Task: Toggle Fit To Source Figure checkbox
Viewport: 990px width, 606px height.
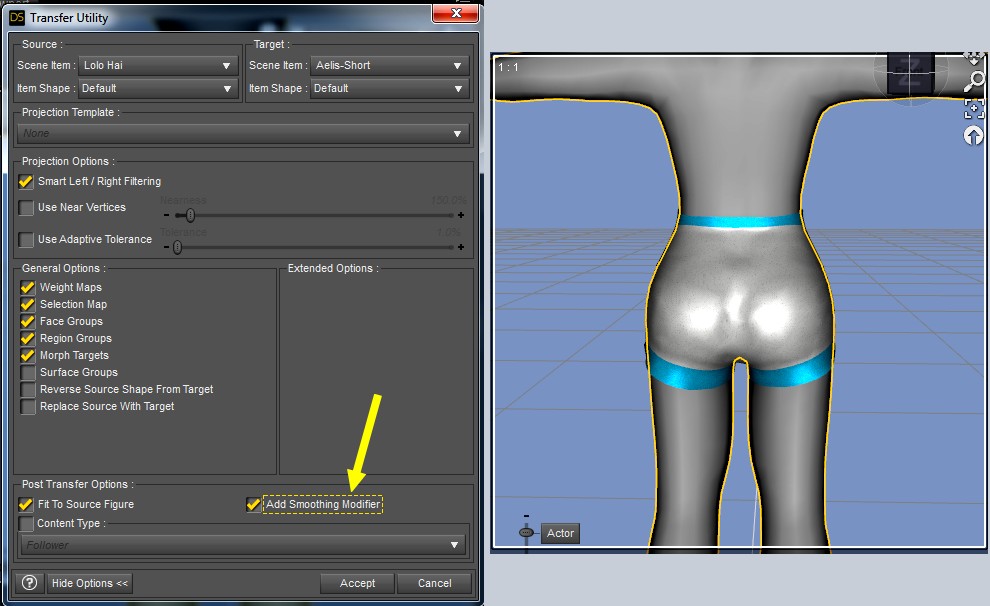Action: tap(26, 504)
